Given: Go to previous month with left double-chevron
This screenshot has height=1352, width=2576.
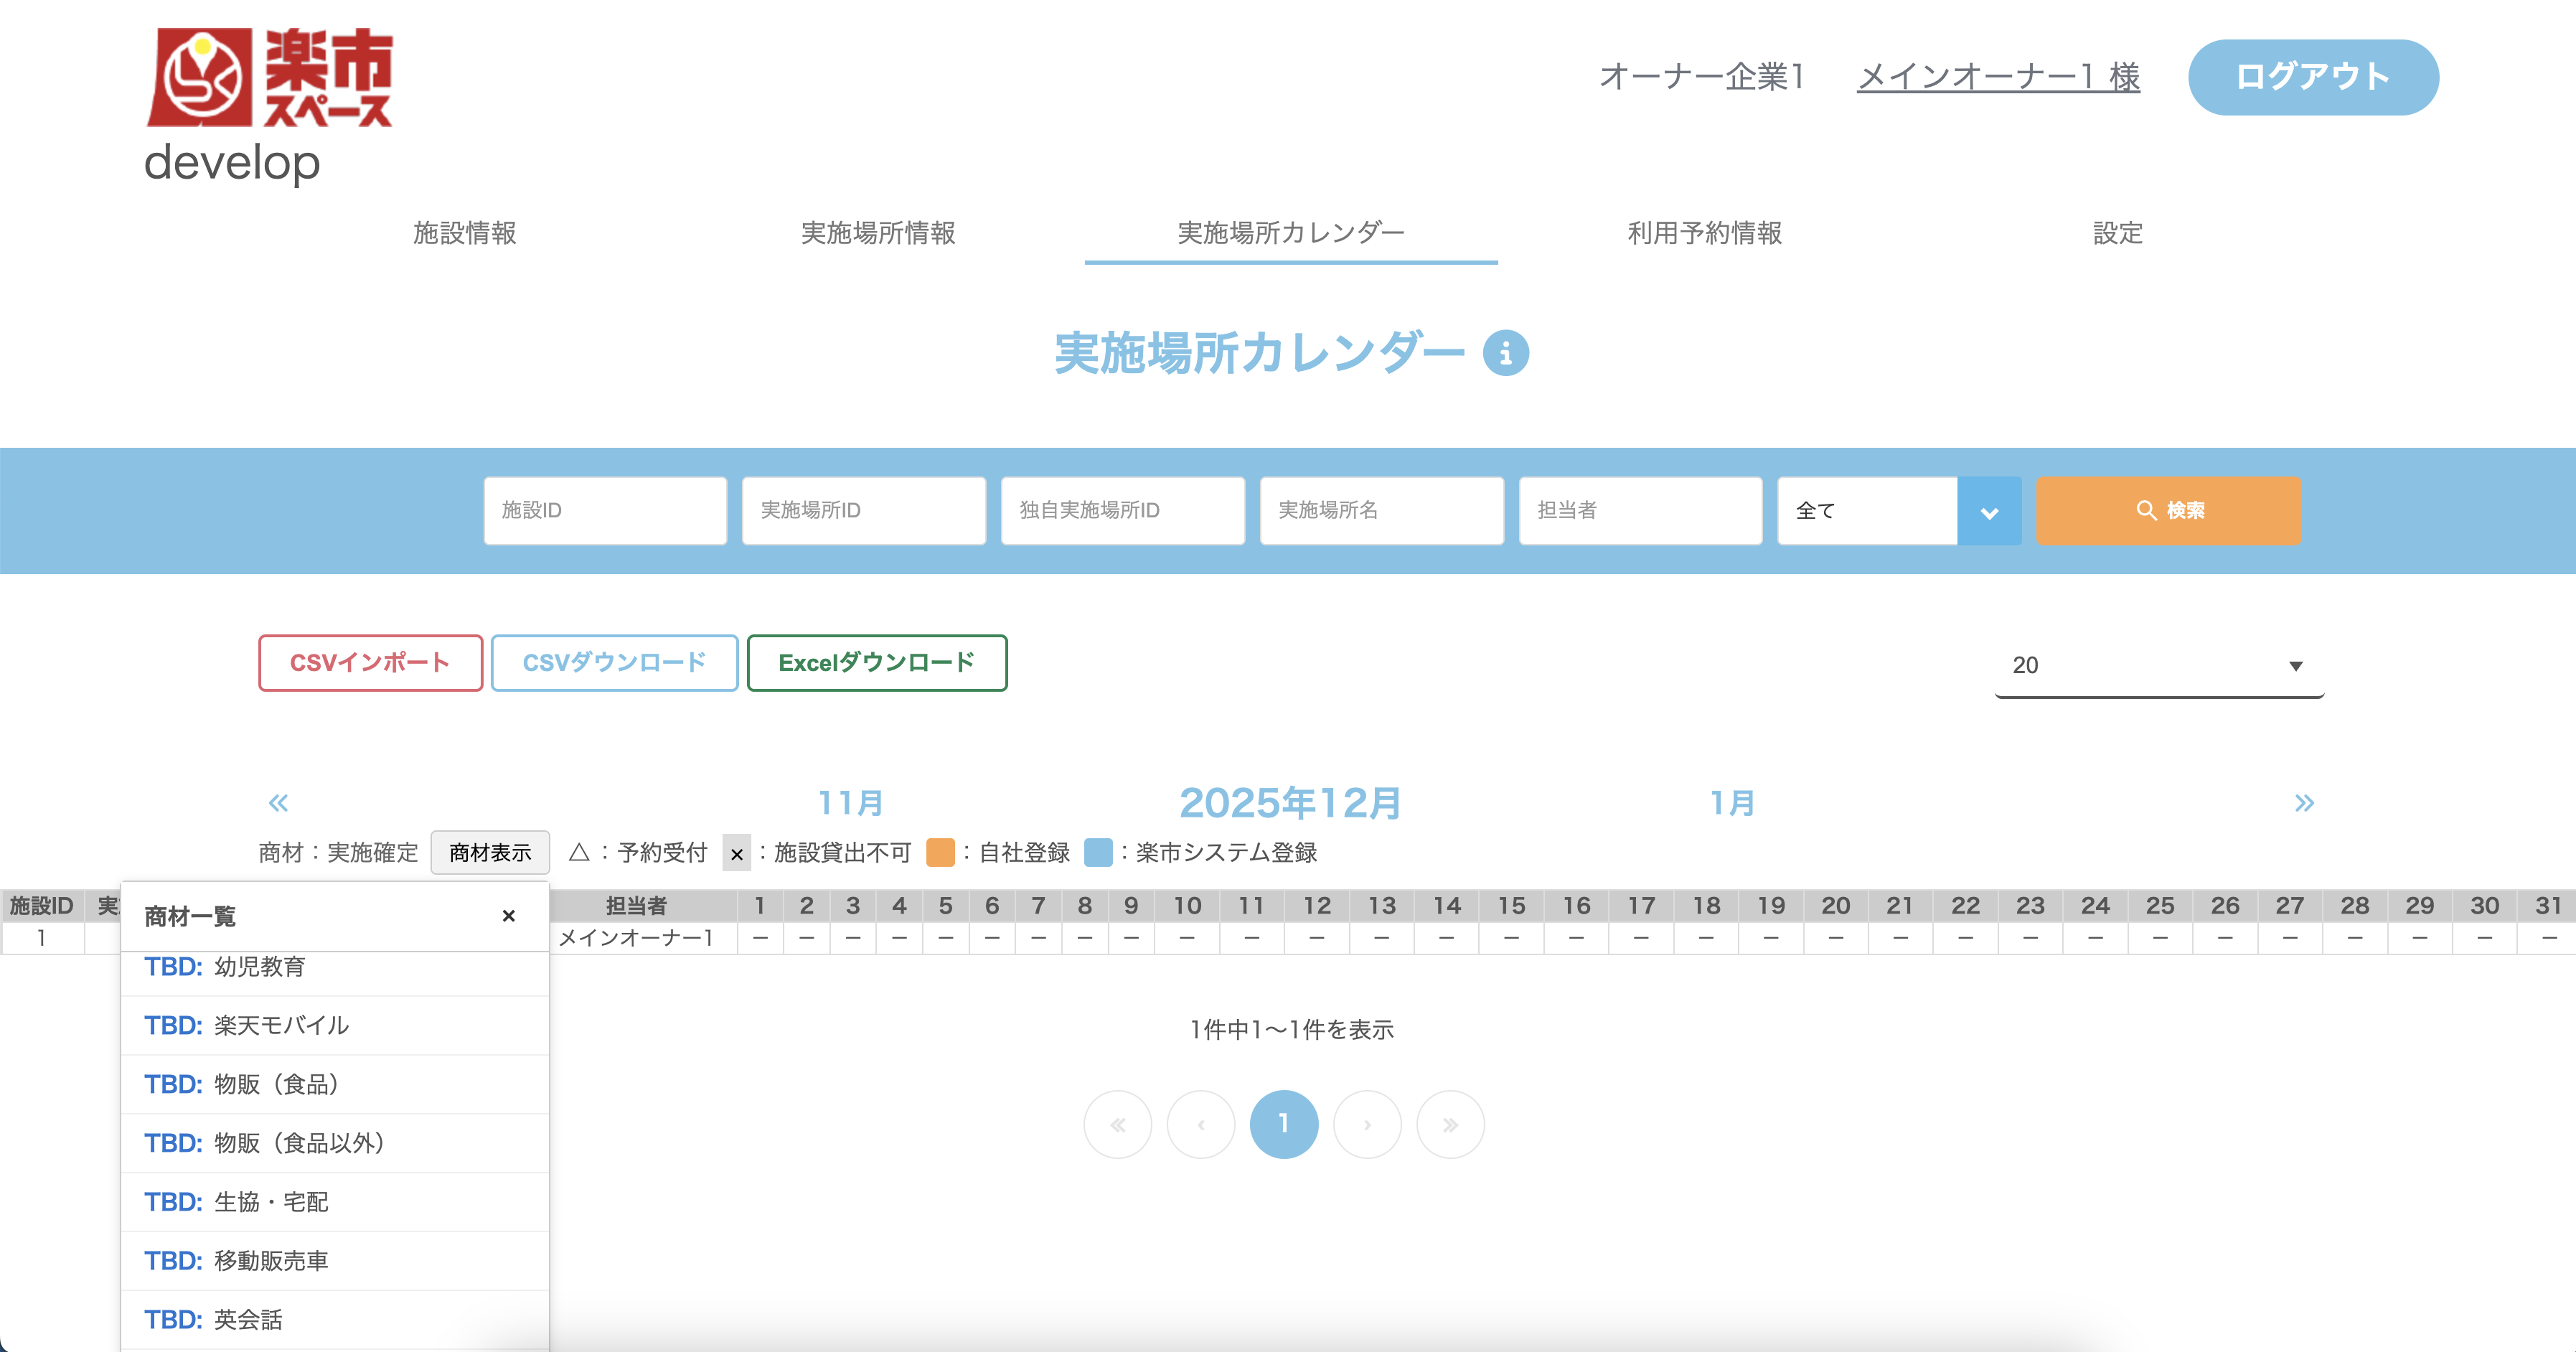Looking at the screenshot, I should [278, 803].
